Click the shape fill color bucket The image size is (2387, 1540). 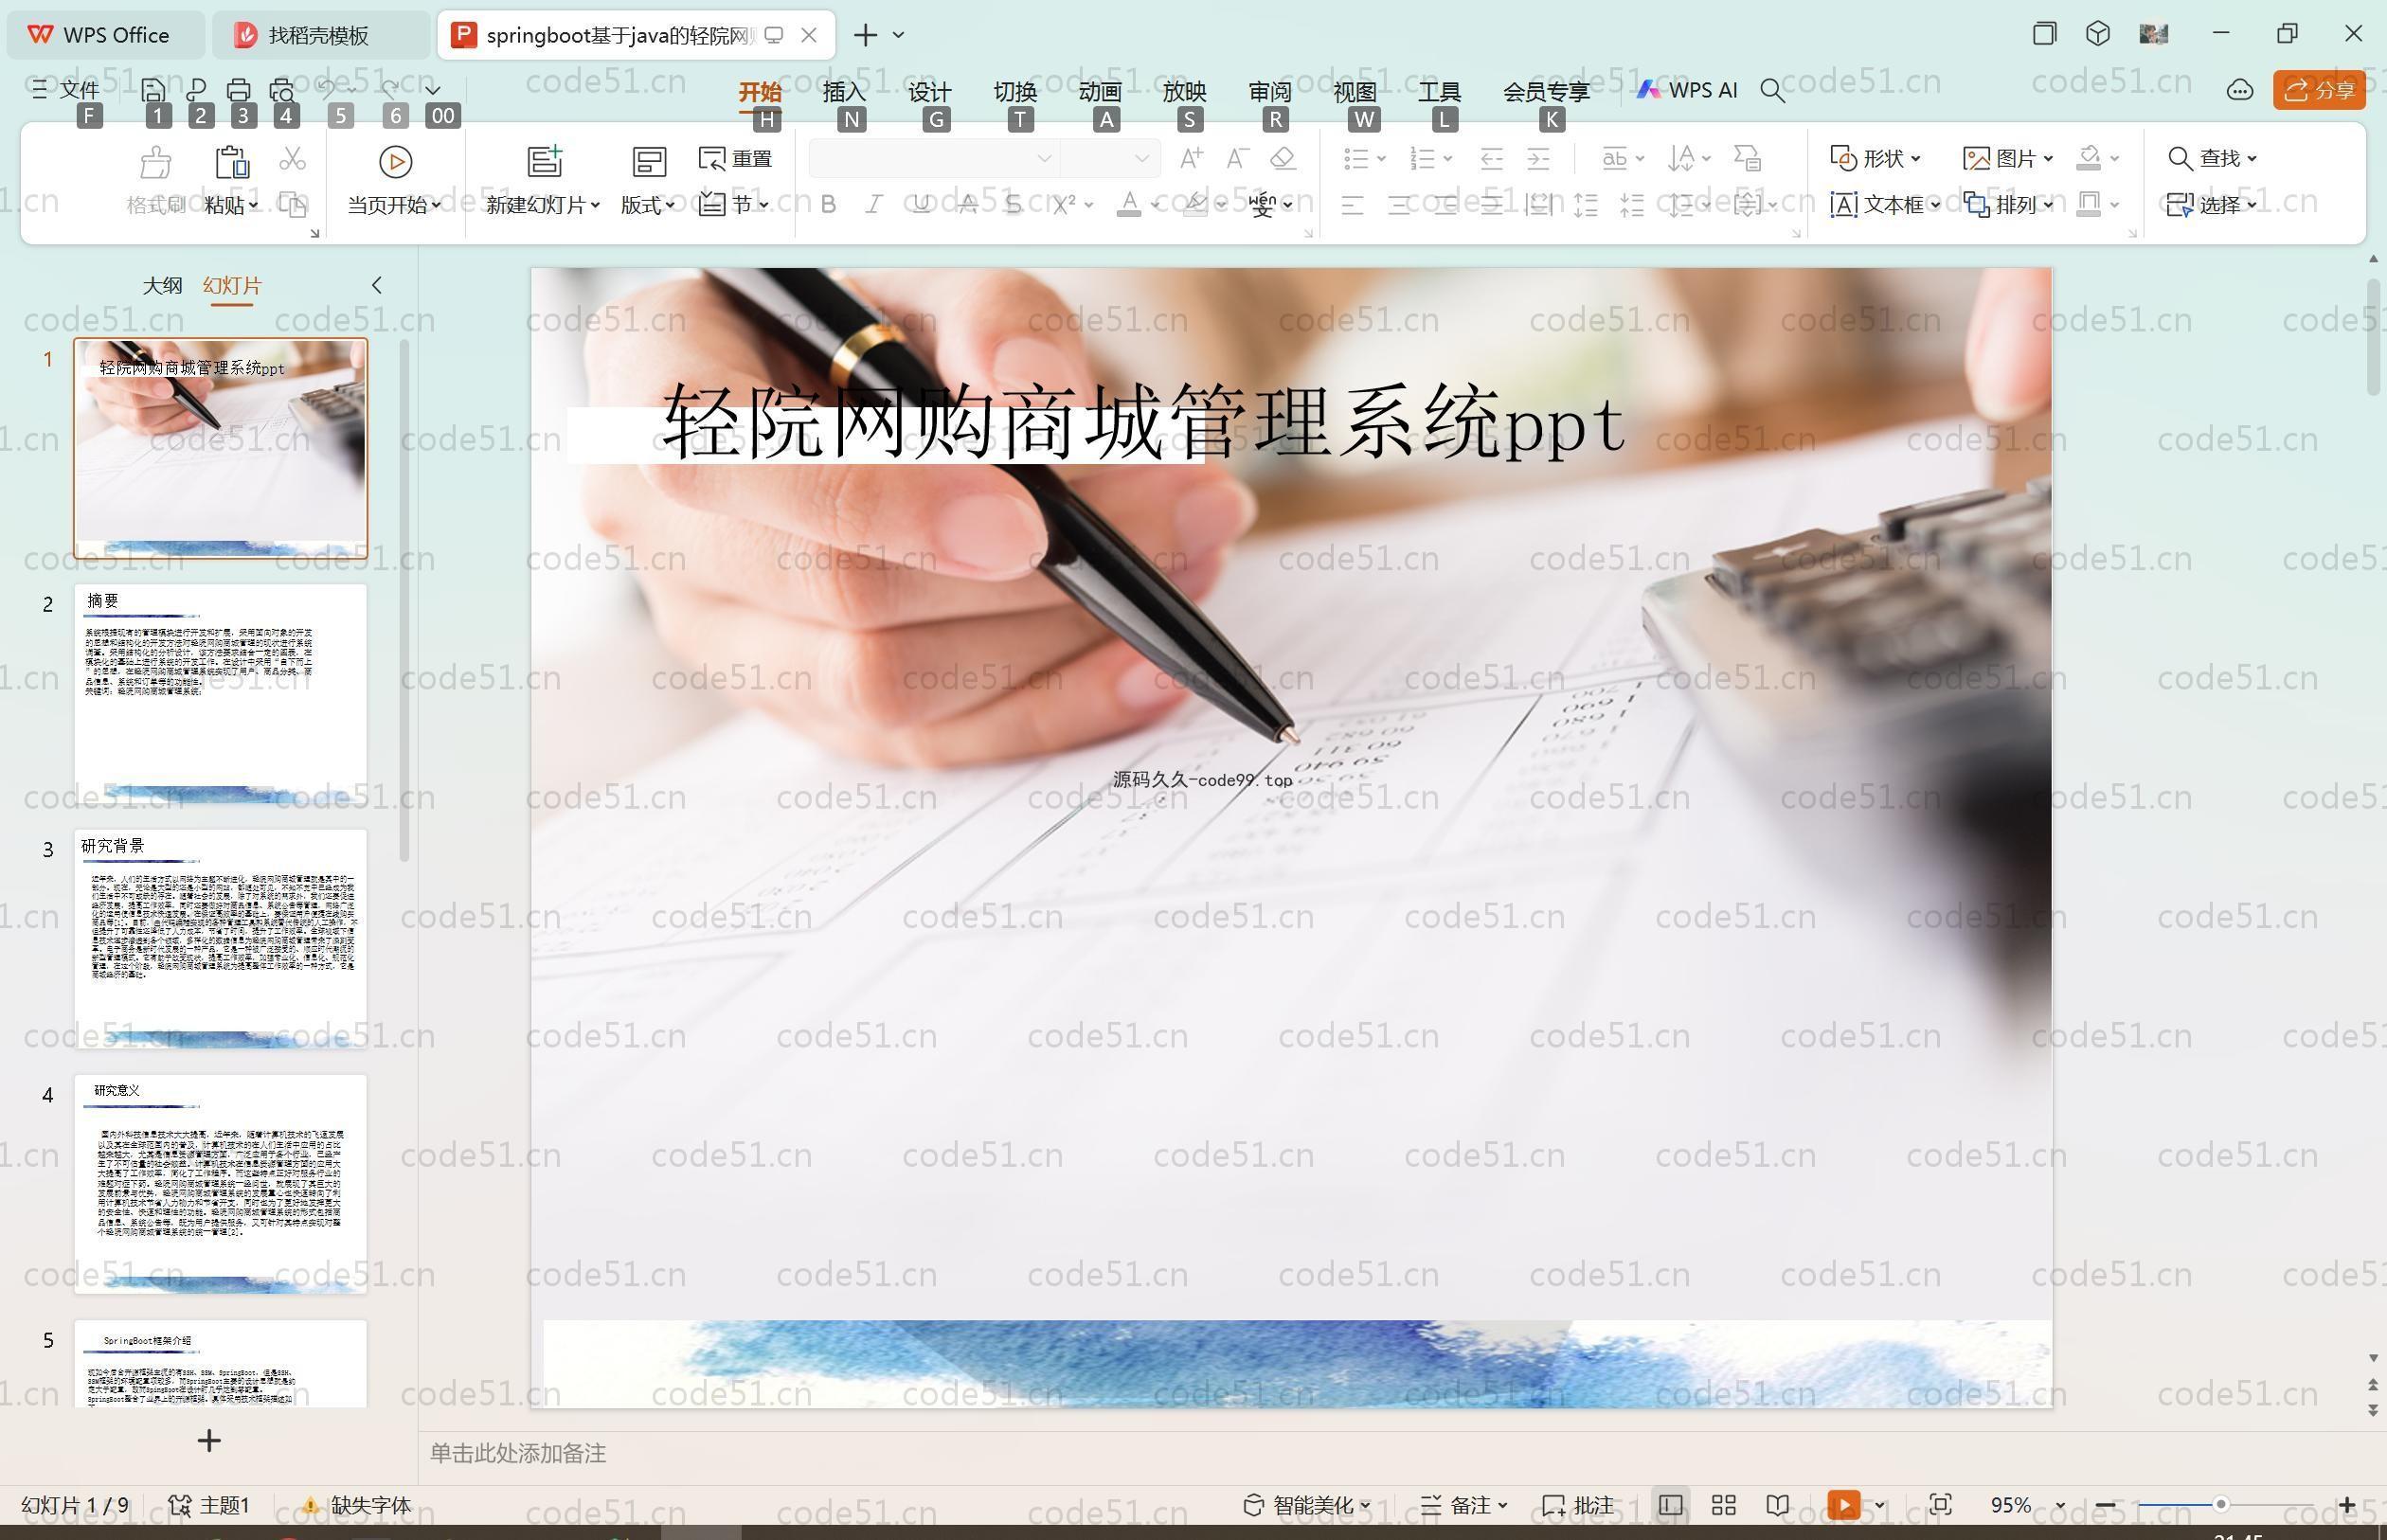pyautogui.click(x=2089, y=158)
